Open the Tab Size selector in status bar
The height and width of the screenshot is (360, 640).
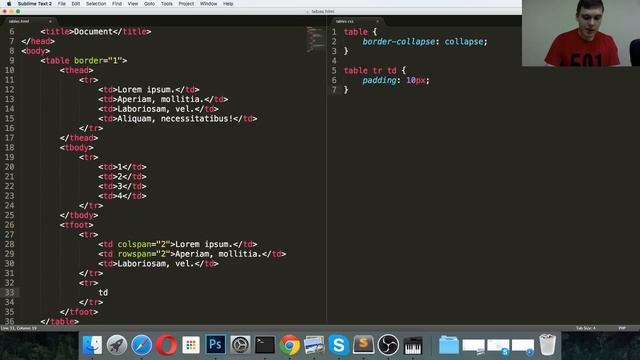click(586, 328)
